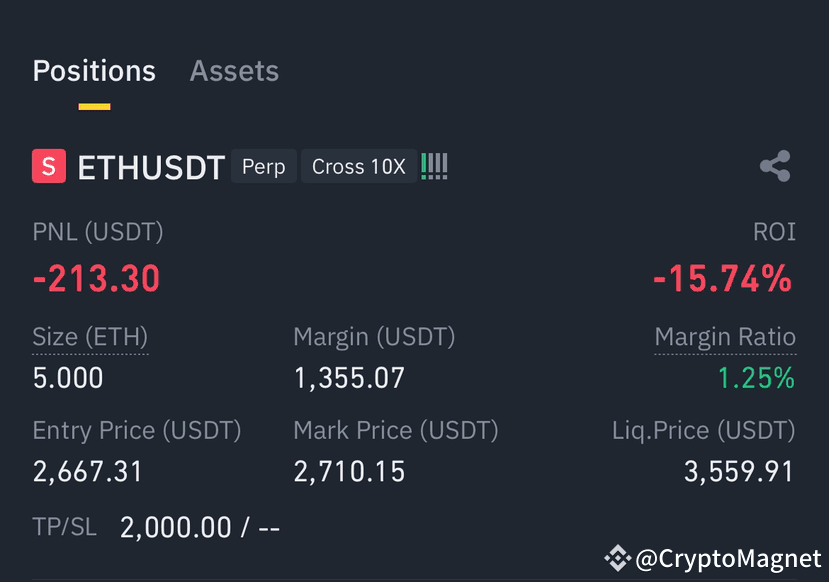
Task: Click the ETHUSDT symbol name
Action: pos(151,167)
